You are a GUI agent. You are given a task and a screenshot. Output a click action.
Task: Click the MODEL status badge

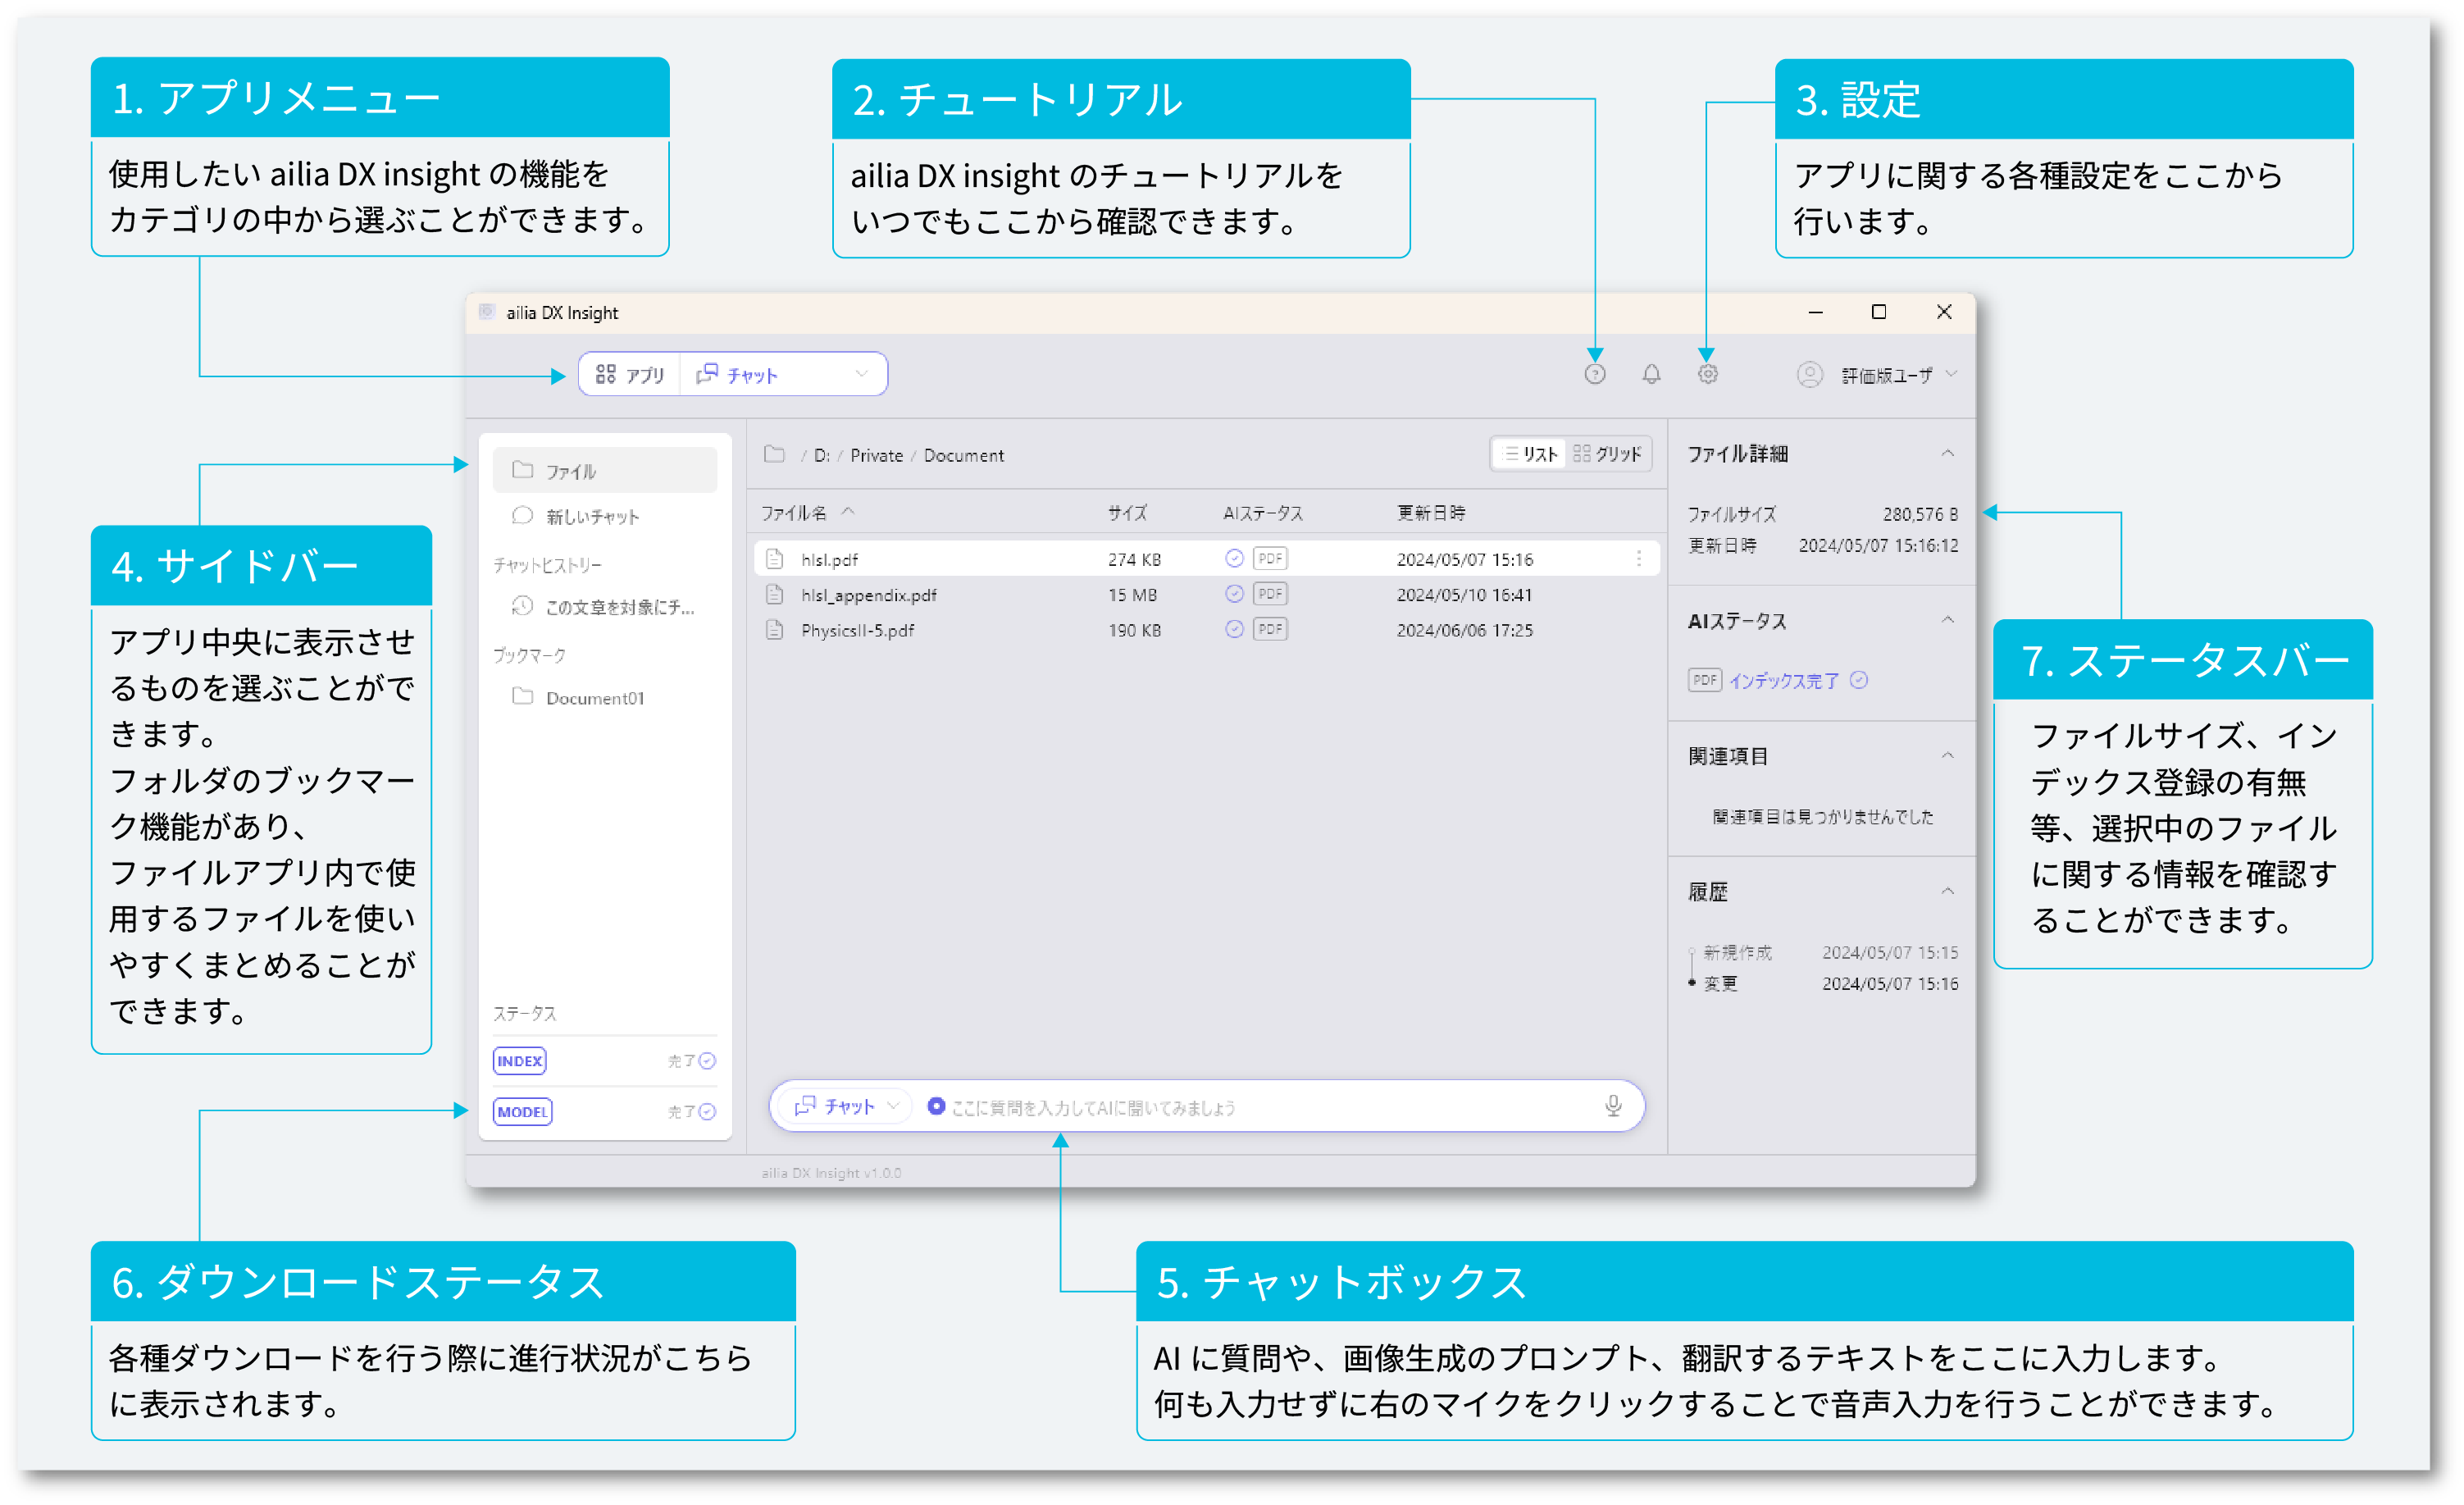(x=522, y=1112)
